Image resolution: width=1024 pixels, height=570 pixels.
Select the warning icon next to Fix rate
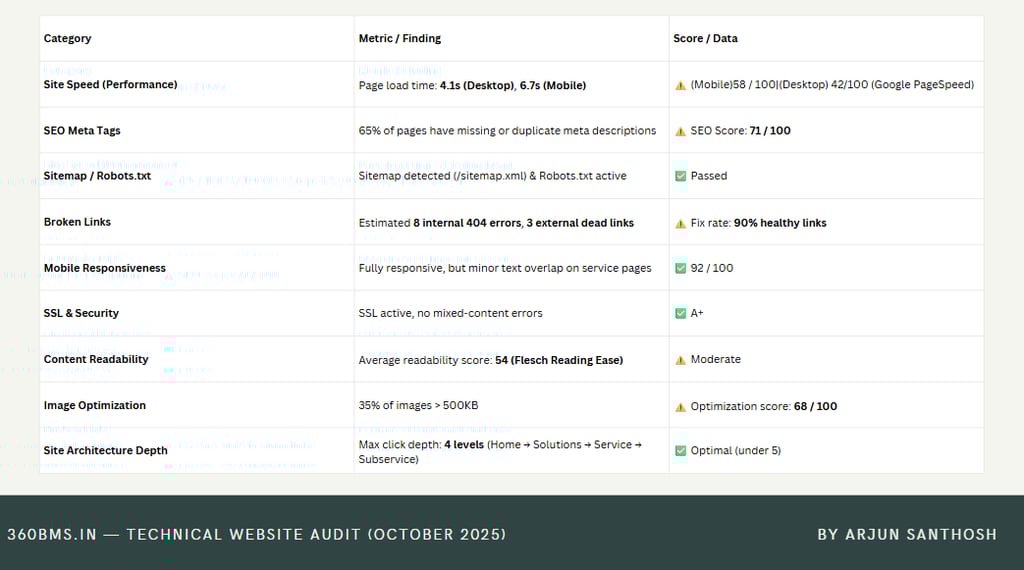point(680,223)
